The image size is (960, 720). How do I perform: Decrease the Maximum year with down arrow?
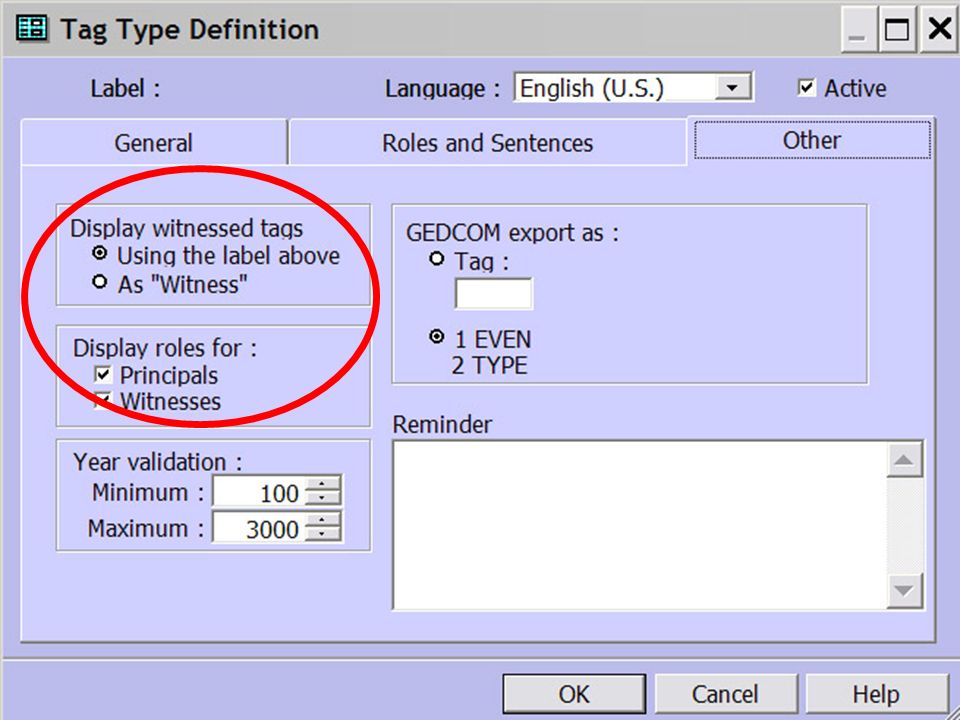(x=323, y=534)
